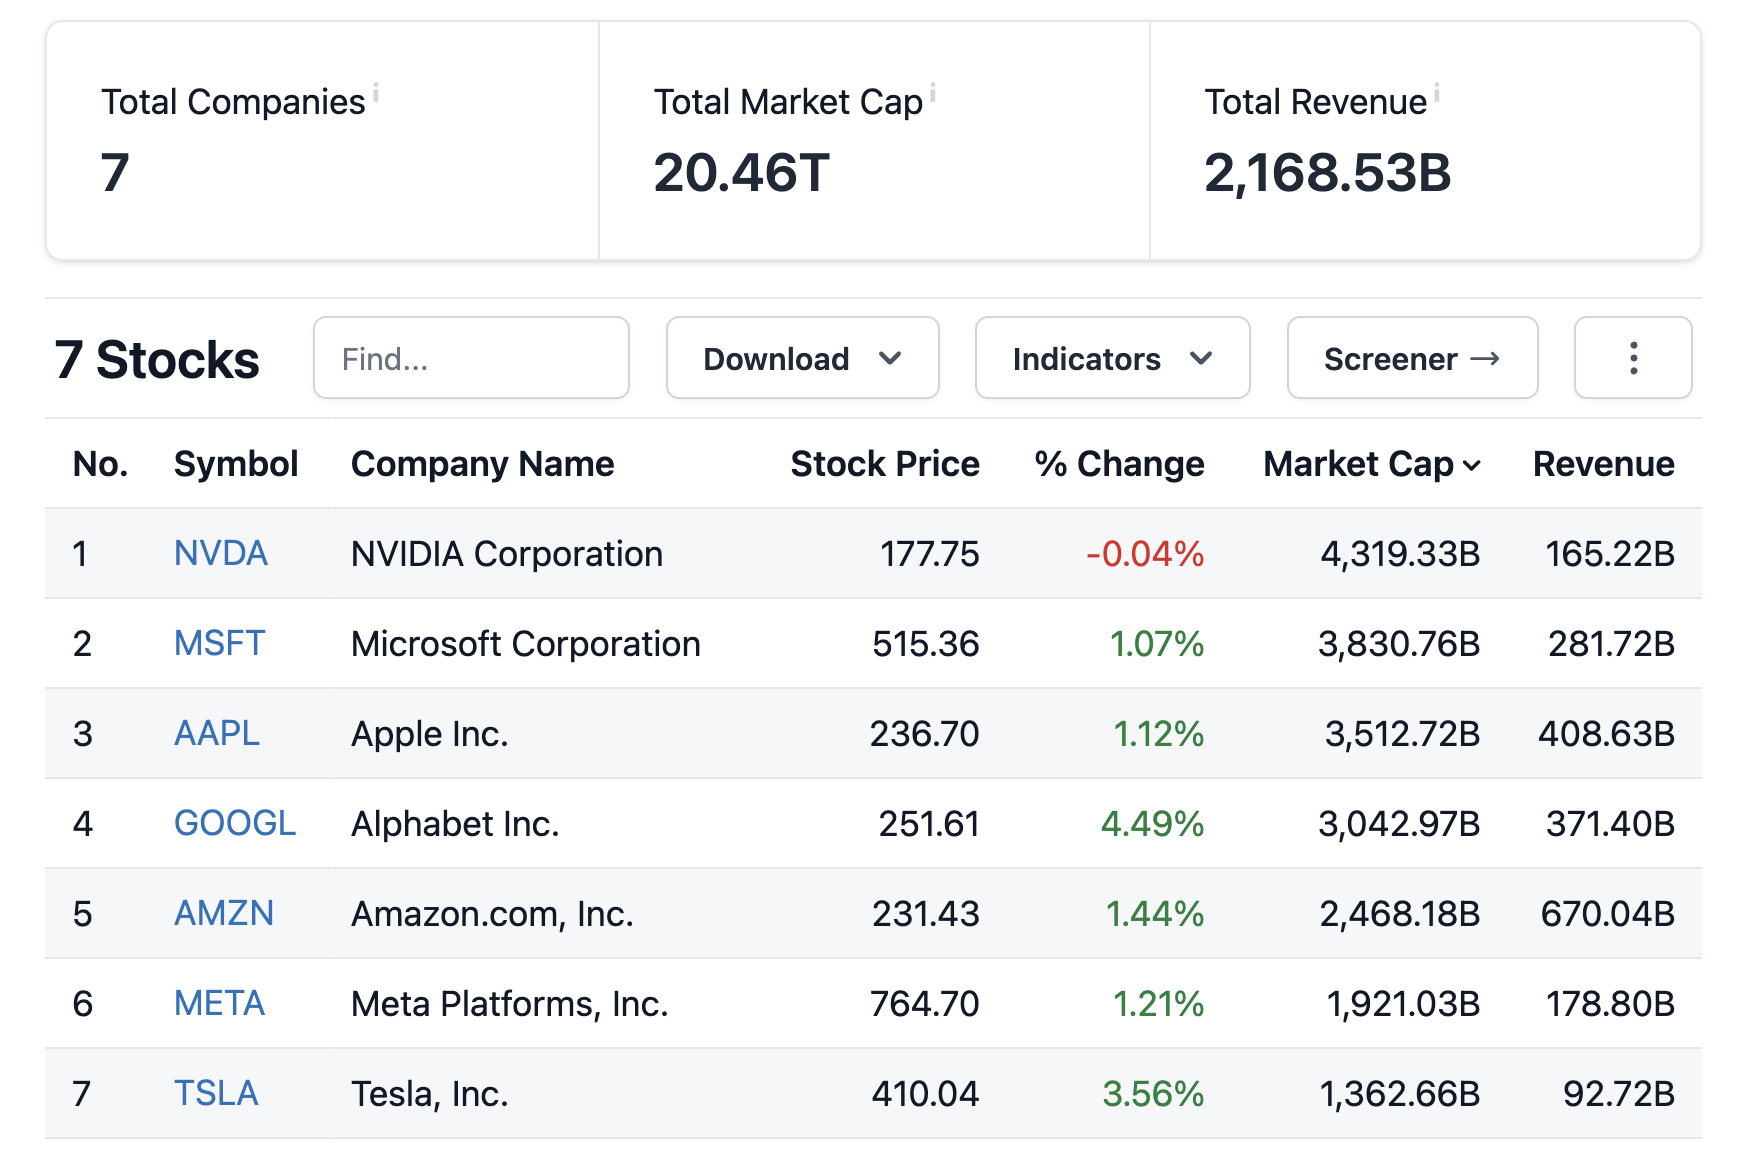1740x1162 pixels.
Task: Open the META stock link
Action: click(x=219, y=1003)
